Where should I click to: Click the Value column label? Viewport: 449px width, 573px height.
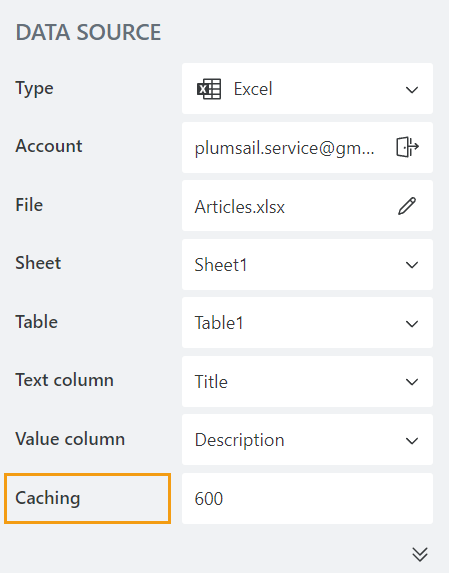[70, 439]
